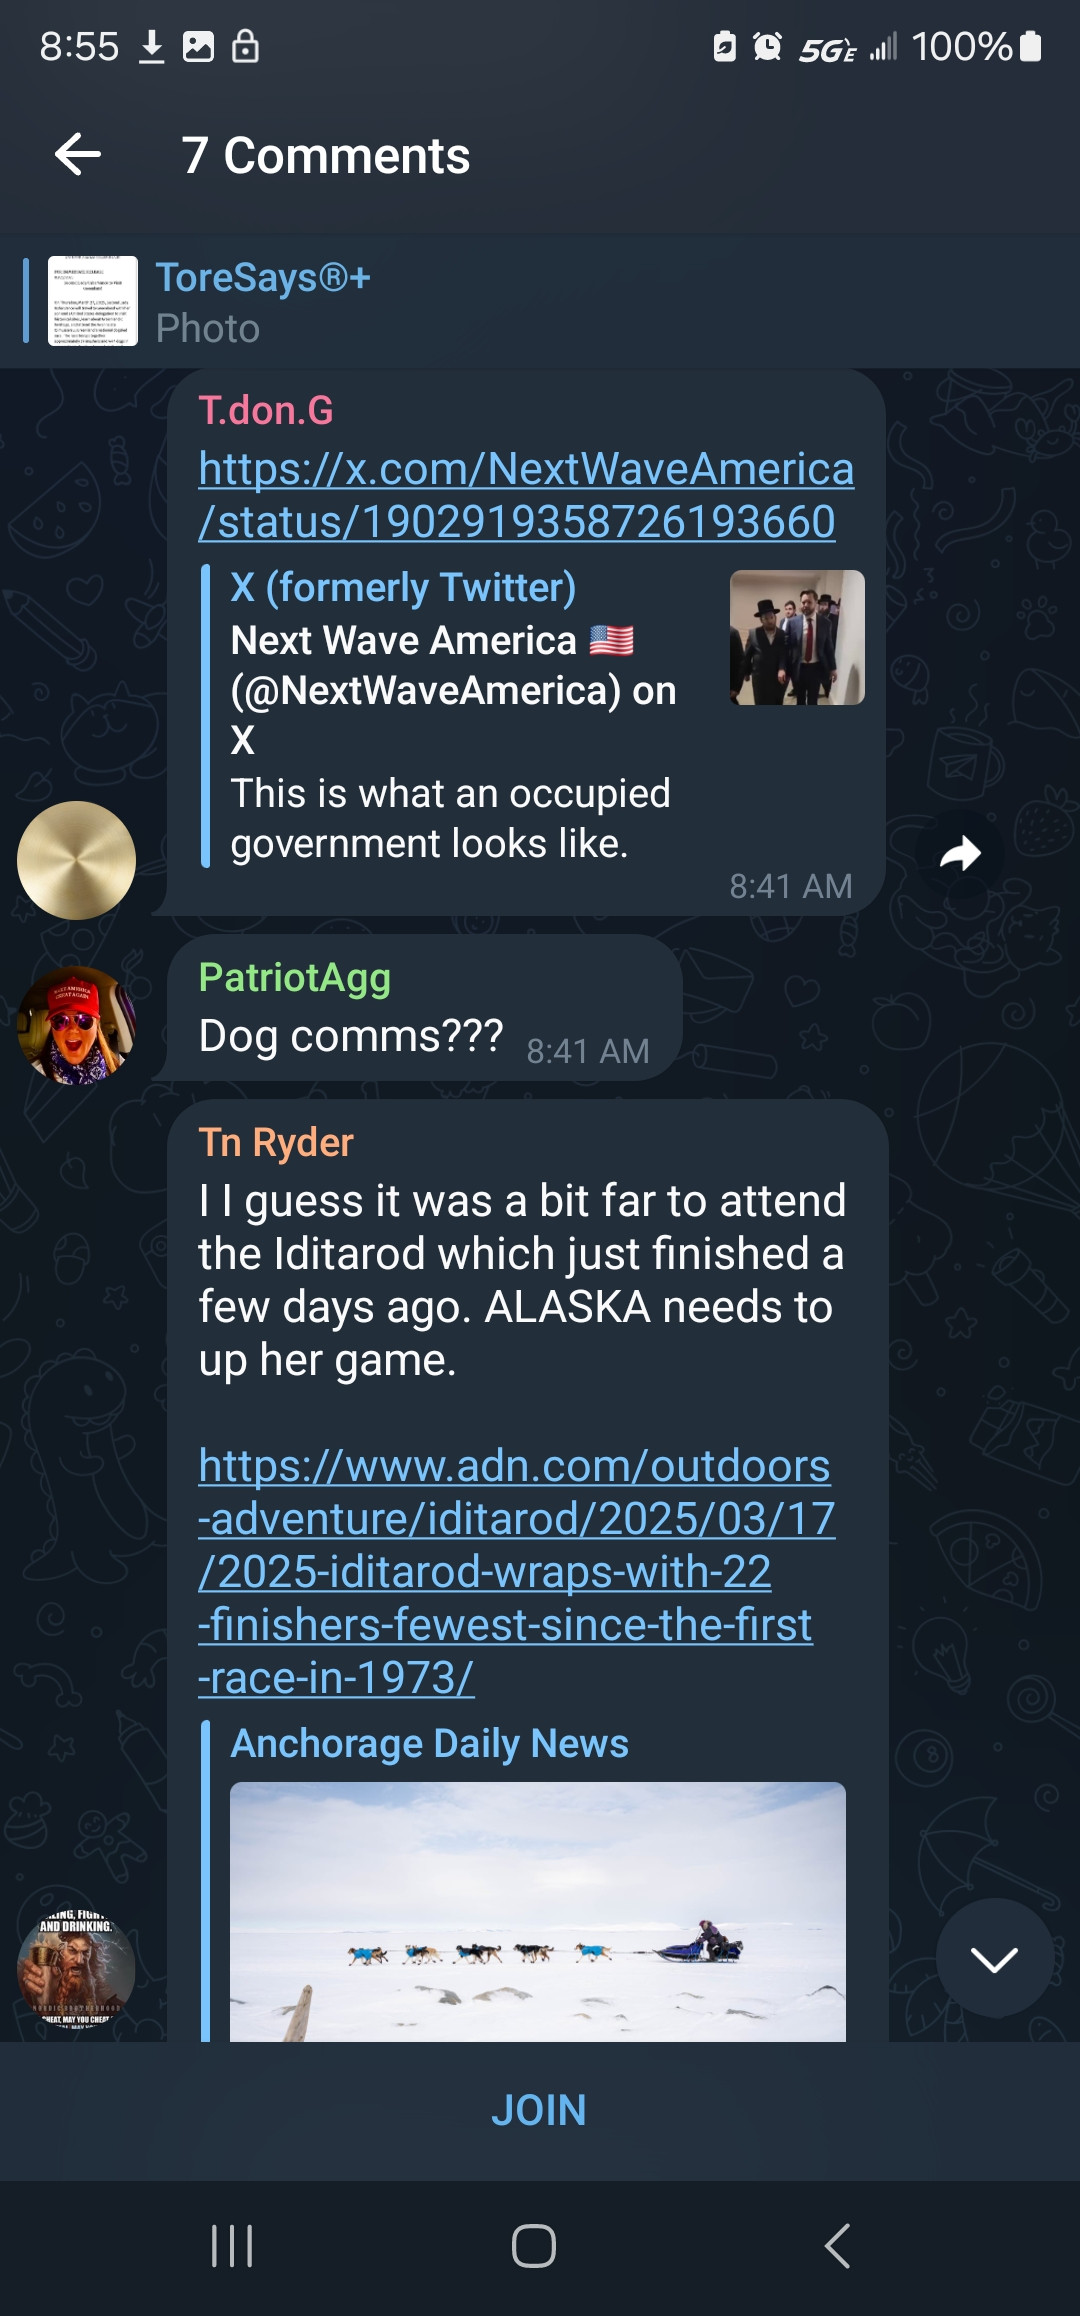Tap the forward share arrow icon
Viewport: 1080px width, 2316px height.
pos(960,853)
